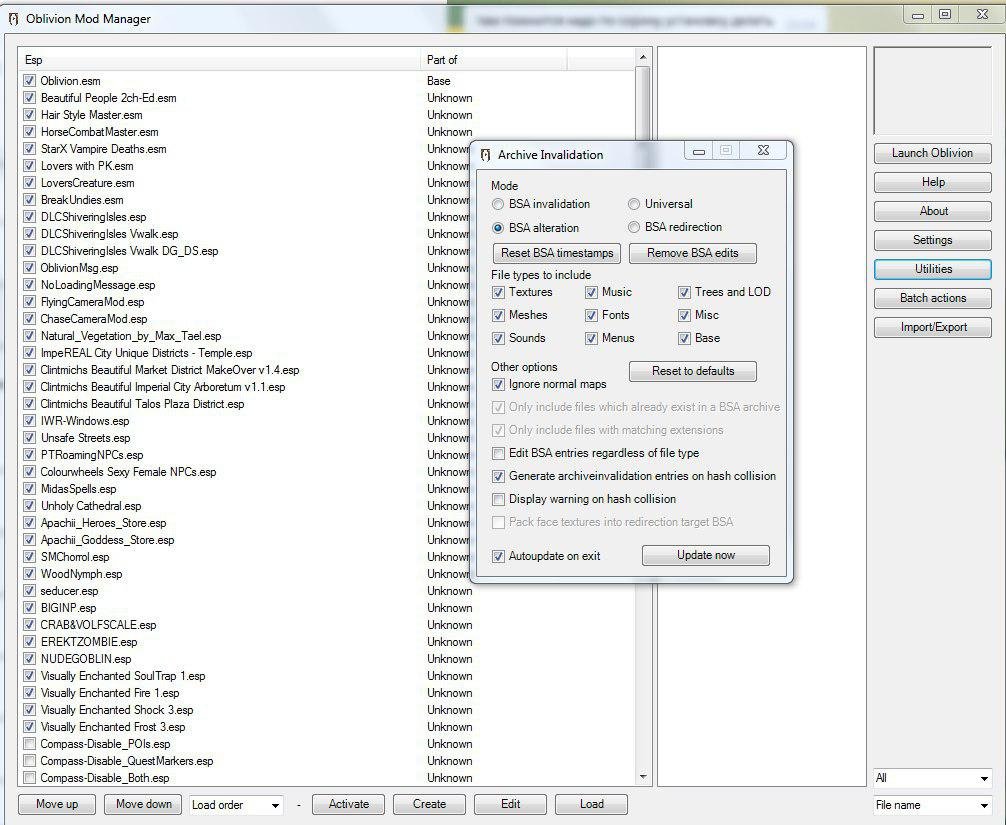Enable Display warning on hash collision

click(498, 499)
